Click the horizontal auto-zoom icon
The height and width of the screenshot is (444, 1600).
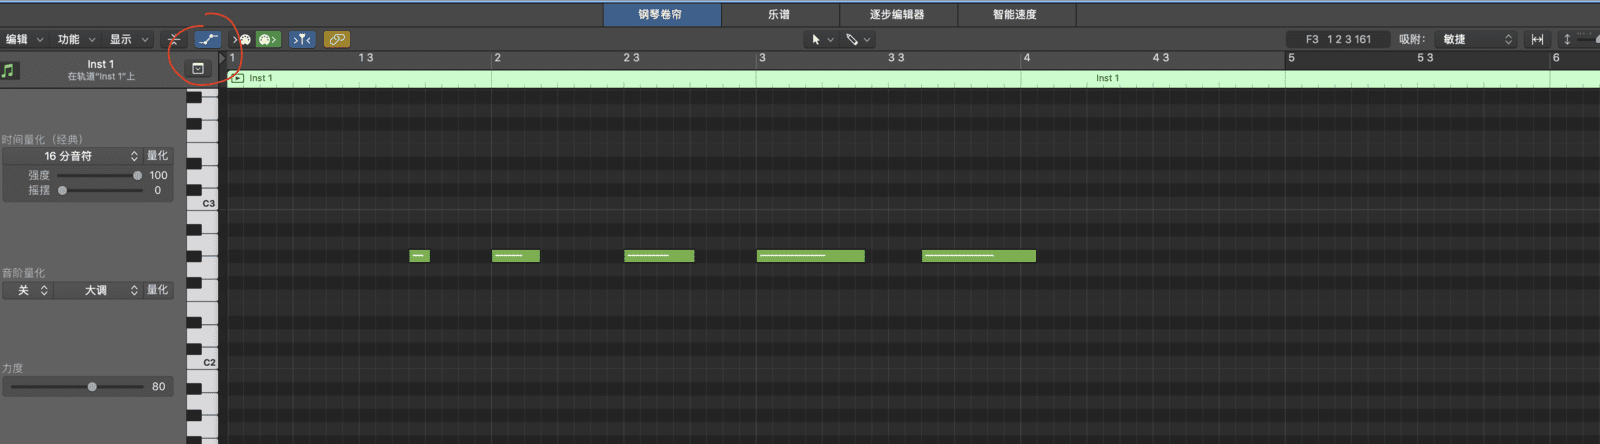tap(1537, 39)
